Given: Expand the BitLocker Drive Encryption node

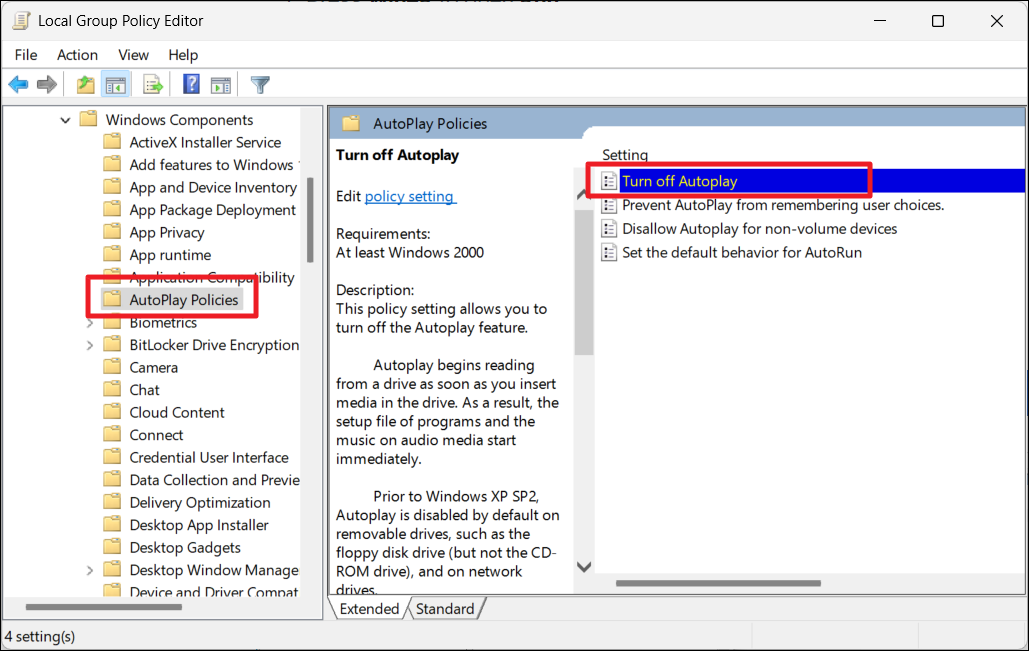Looking at the screenshot, I should [x=90, y=345].
